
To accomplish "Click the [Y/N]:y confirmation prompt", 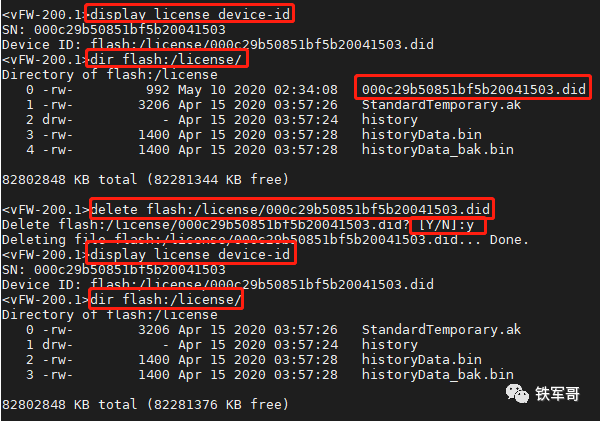I will coord(446,225).
